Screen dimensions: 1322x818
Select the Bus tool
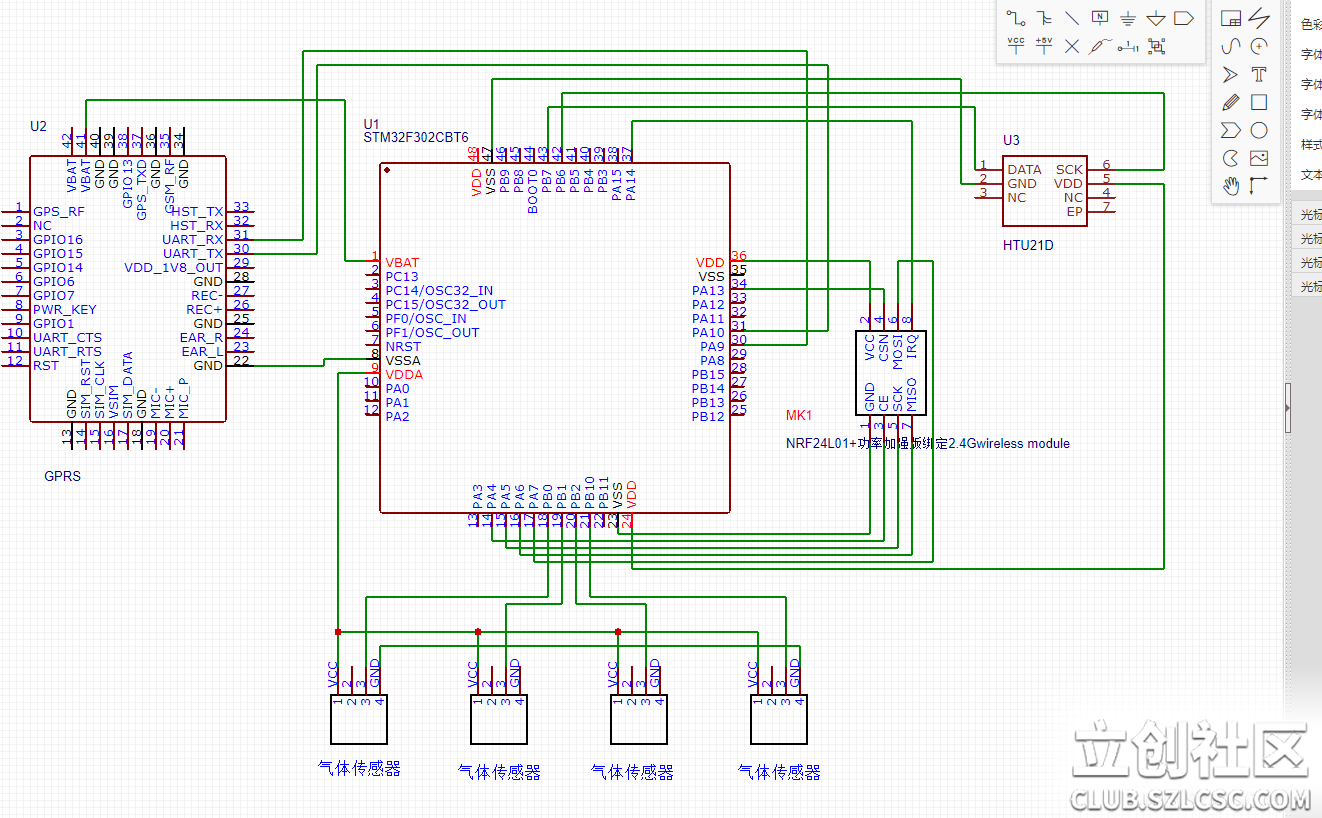coord(1044,18)
